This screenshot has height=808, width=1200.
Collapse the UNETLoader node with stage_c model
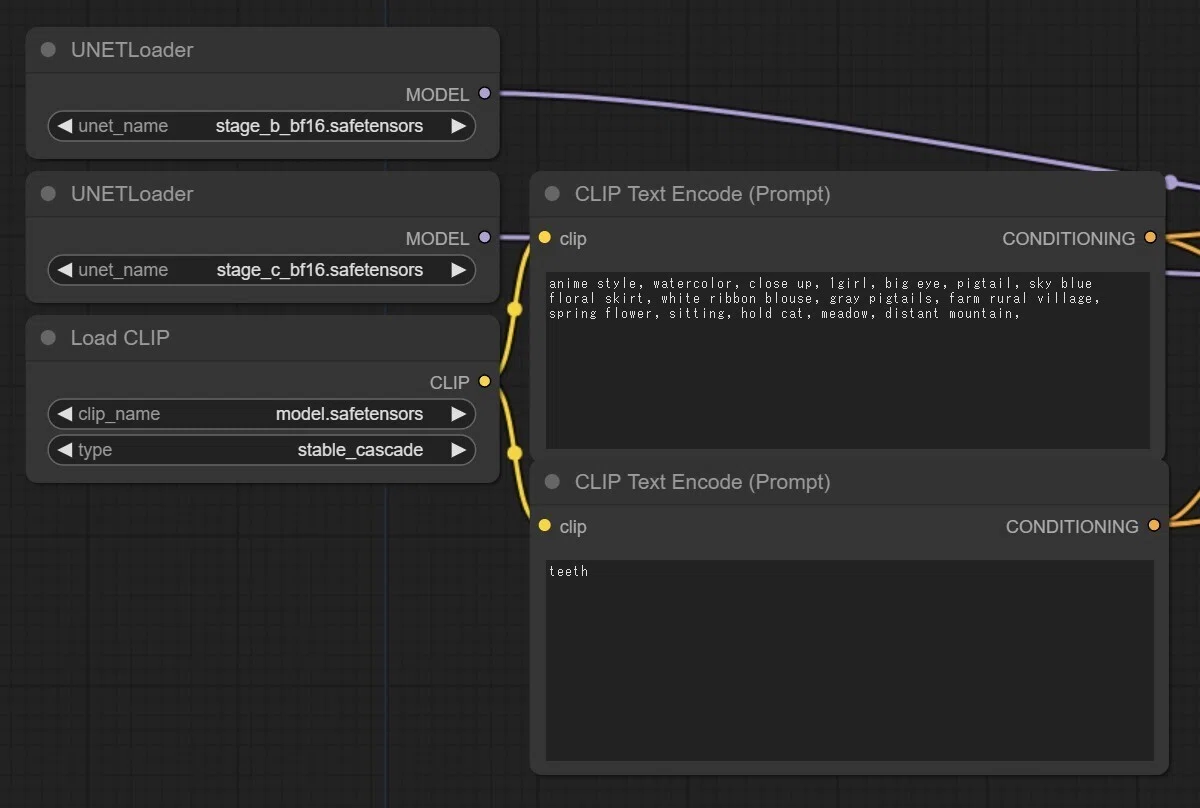[x=48, y=194]
